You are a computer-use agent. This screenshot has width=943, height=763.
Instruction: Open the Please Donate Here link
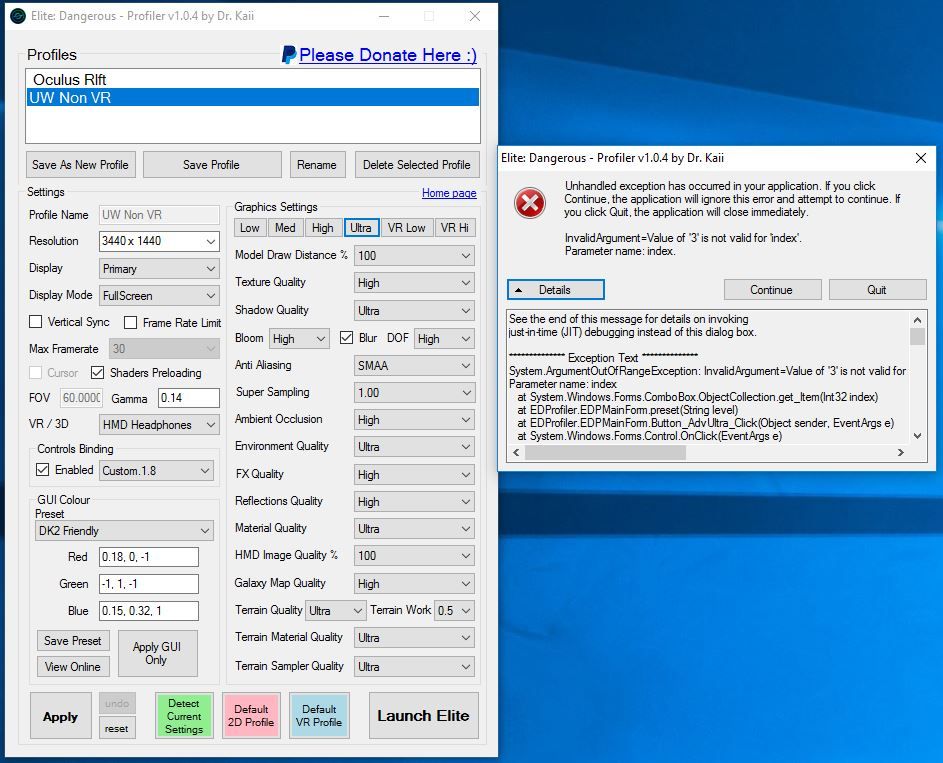388,55
